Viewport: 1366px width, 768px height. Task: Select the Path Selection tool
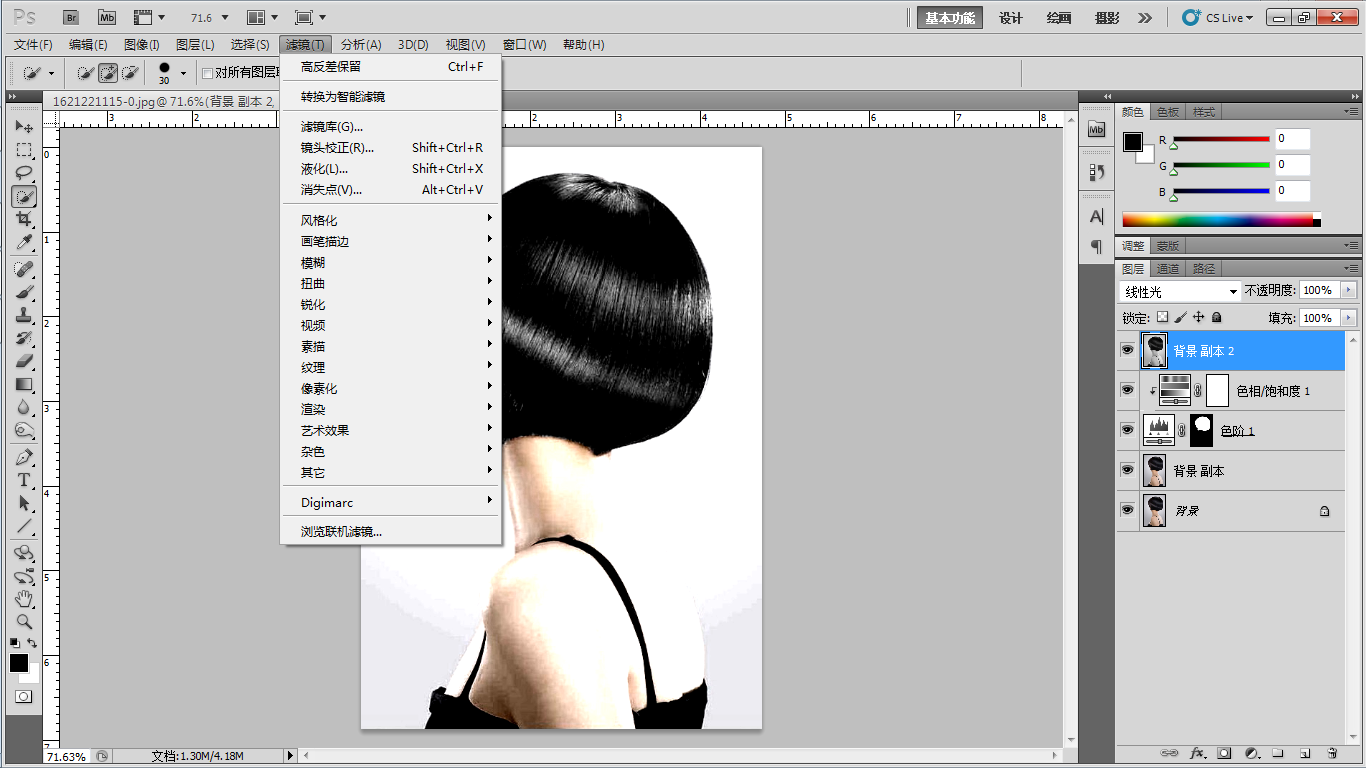[x=24, y=503]
